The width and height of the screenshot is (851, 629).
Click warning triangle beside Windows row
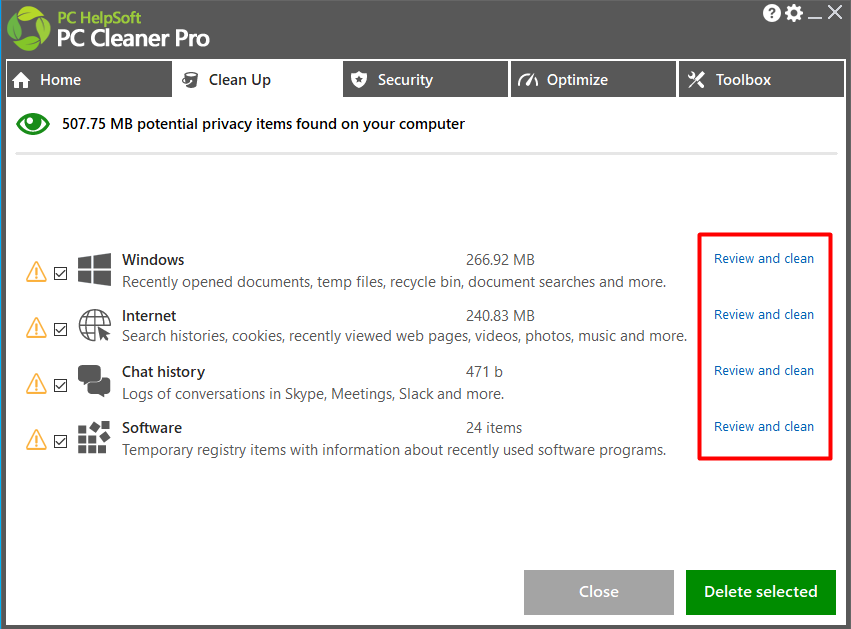coord(36,272)
